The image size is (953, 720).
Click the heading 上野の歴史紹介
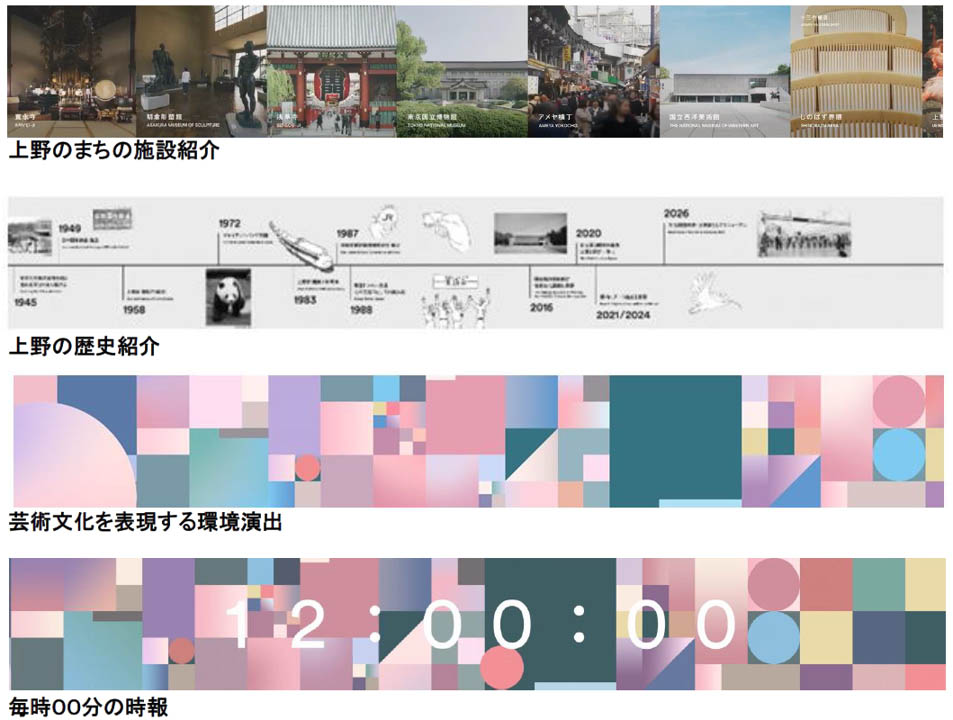click(x=84, y=346)
